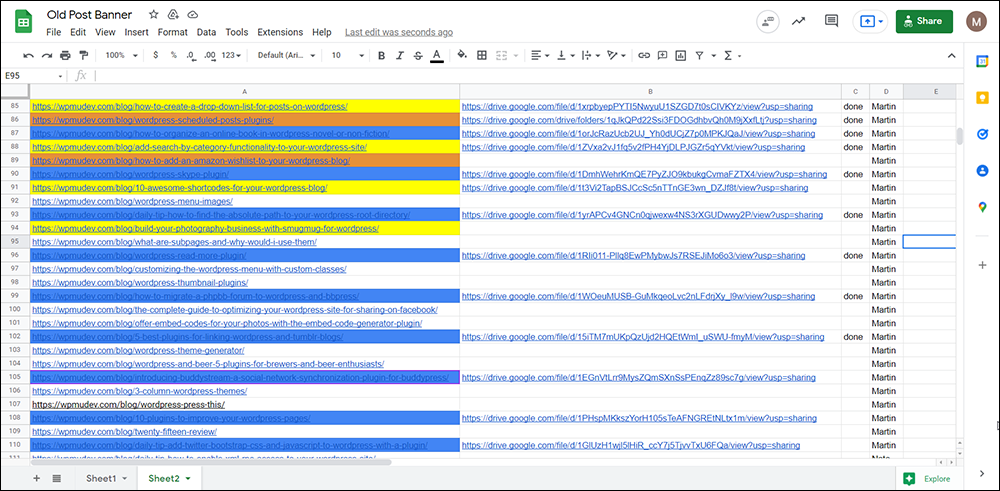Click the wordpress-skype-plugin link in row 90
The width and height of the screenshot is (1000, 491).
[x=130, y=174]
